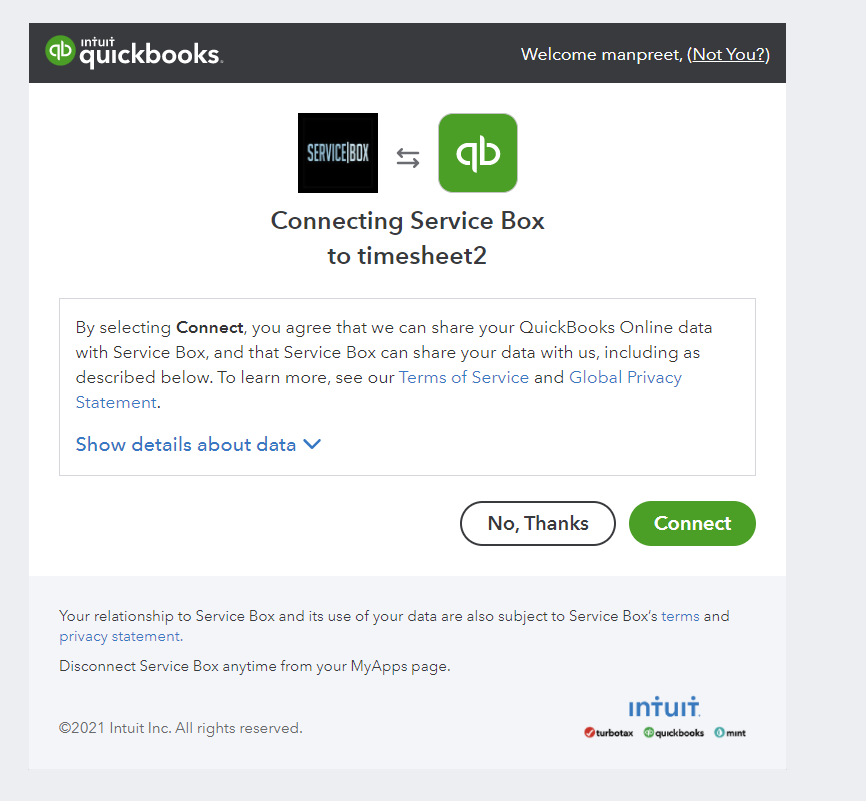Click the Intuit QuickBooks logo in header

pyautogui.click(x=134, y=52)
